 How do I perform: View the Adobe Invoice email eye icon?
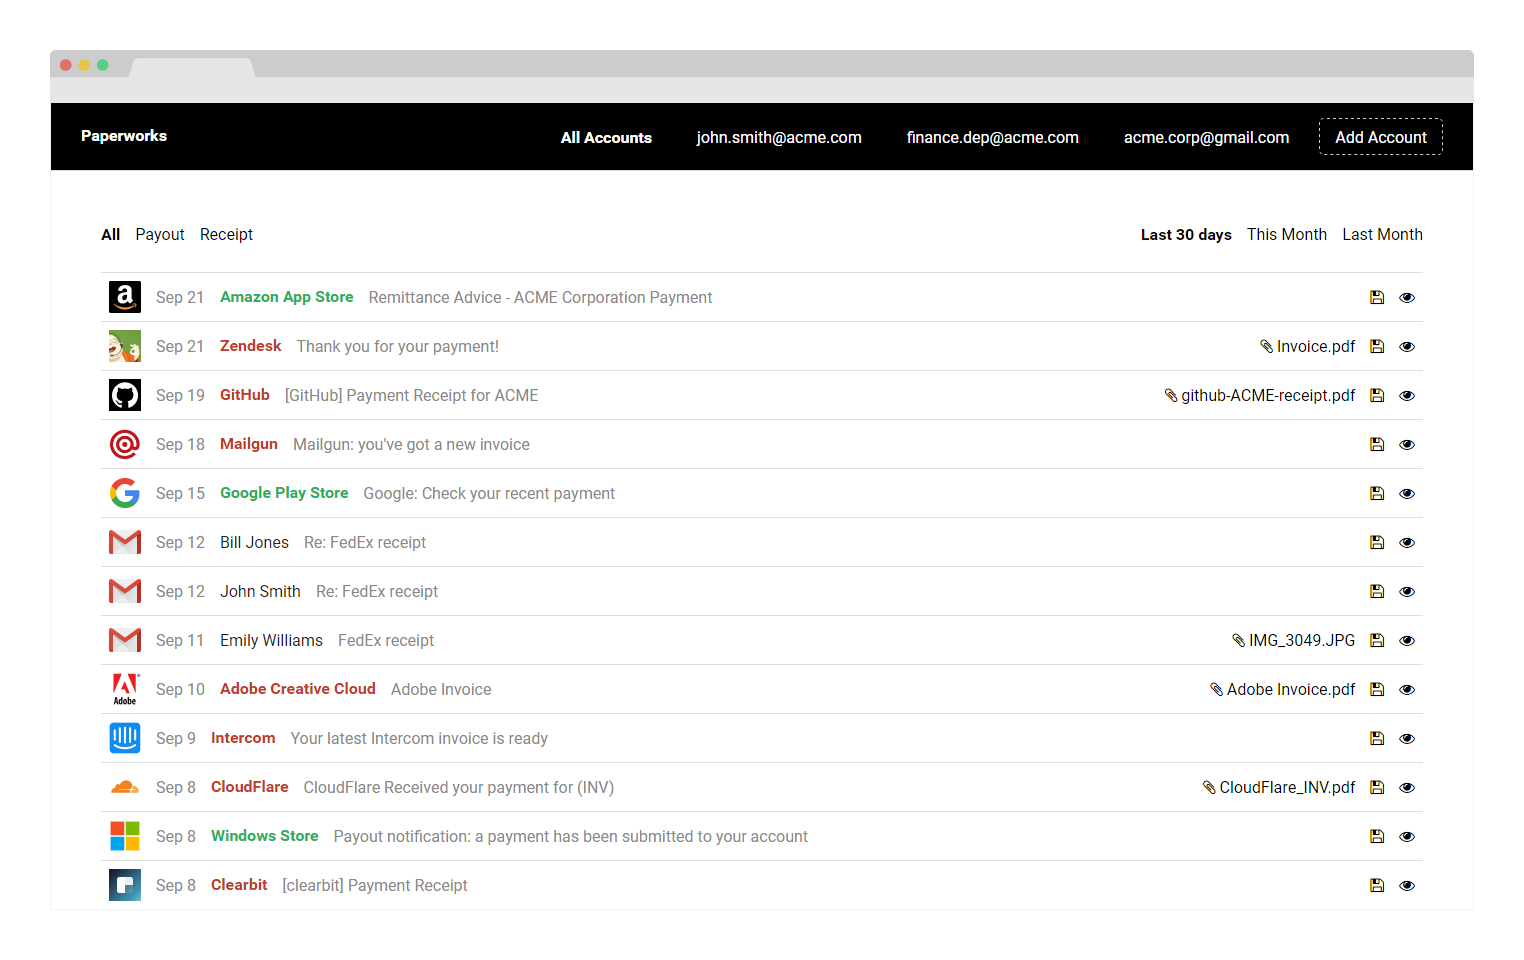point(1407,689)
